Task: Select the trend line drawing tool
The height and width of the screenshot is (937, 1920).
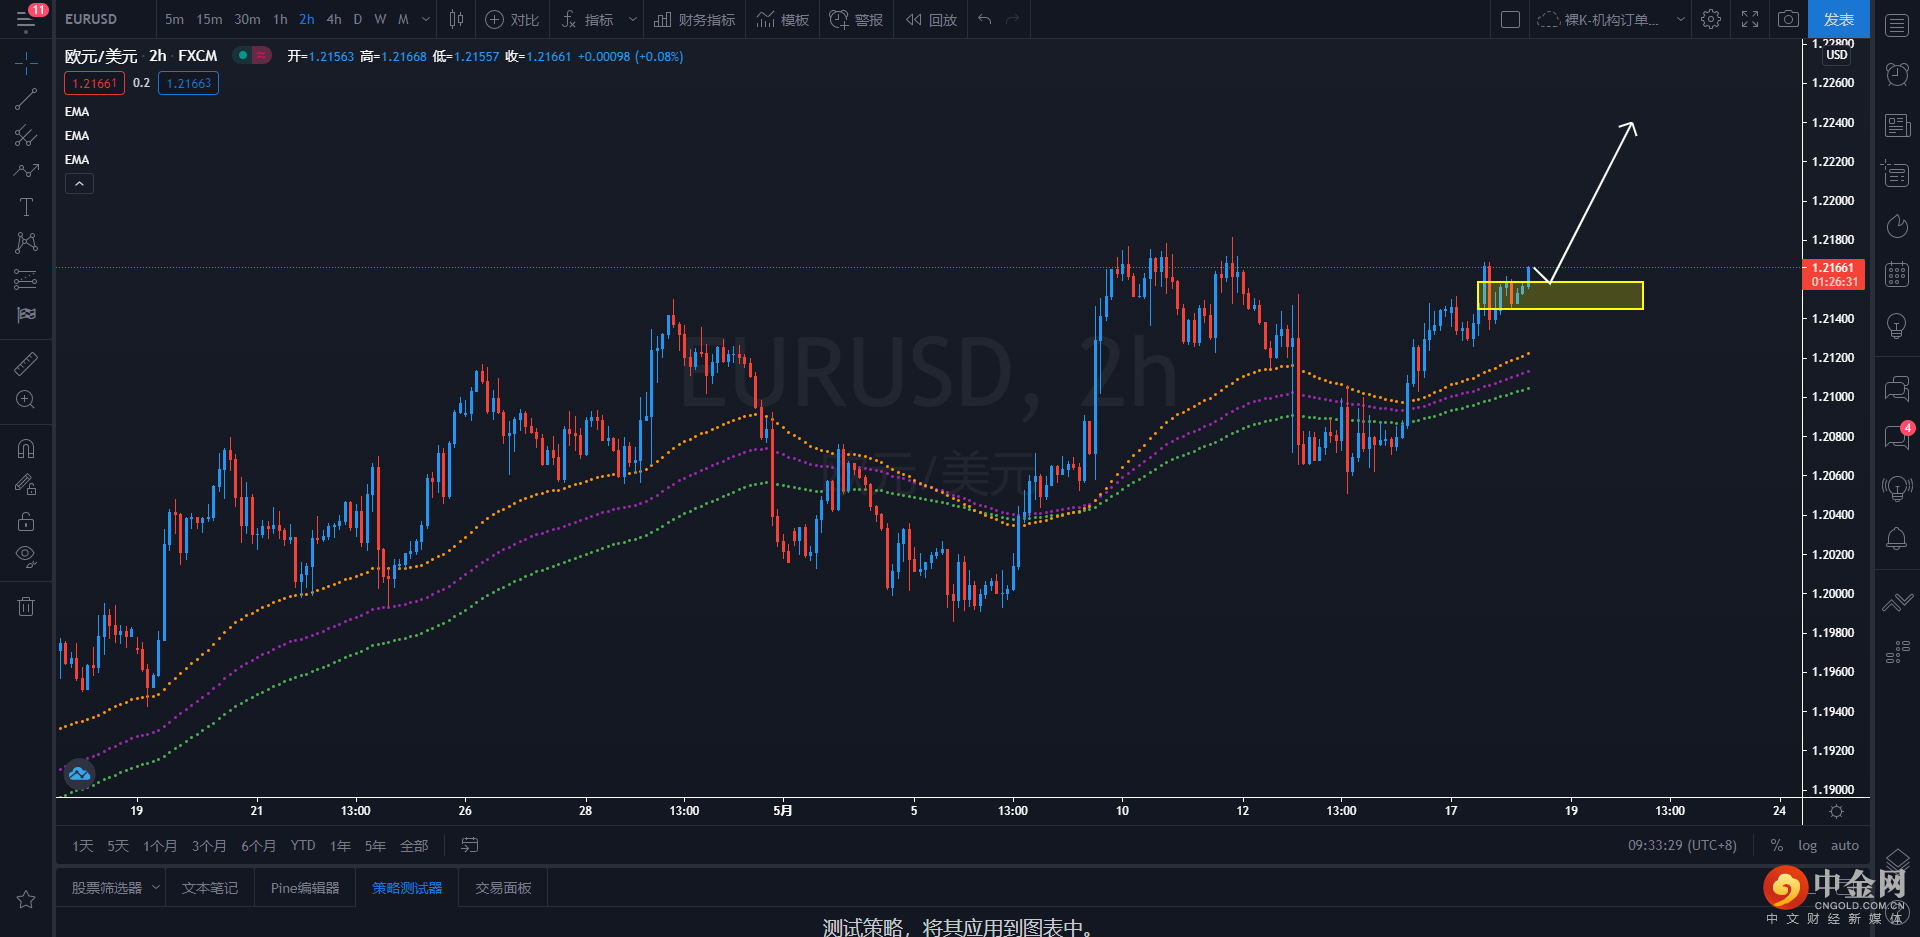Action: tap(26, 99)
